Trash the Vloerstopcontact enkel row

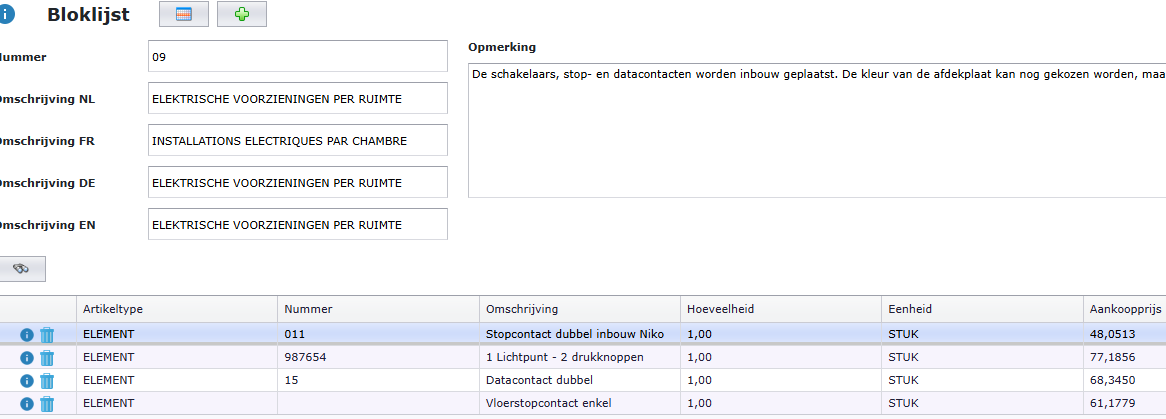(x=47, y=404)
